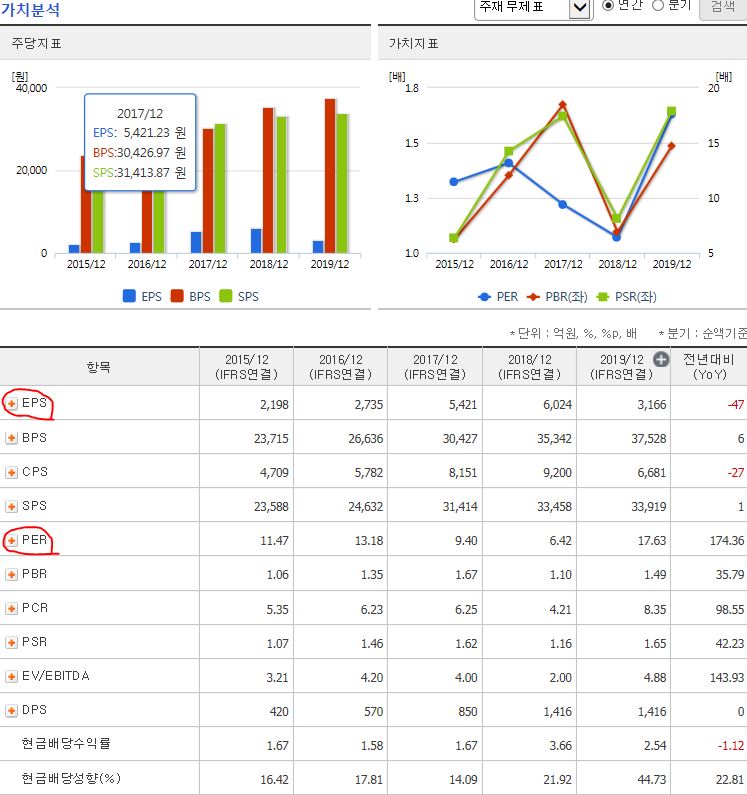Expand the DPS row

click(11, 710)
